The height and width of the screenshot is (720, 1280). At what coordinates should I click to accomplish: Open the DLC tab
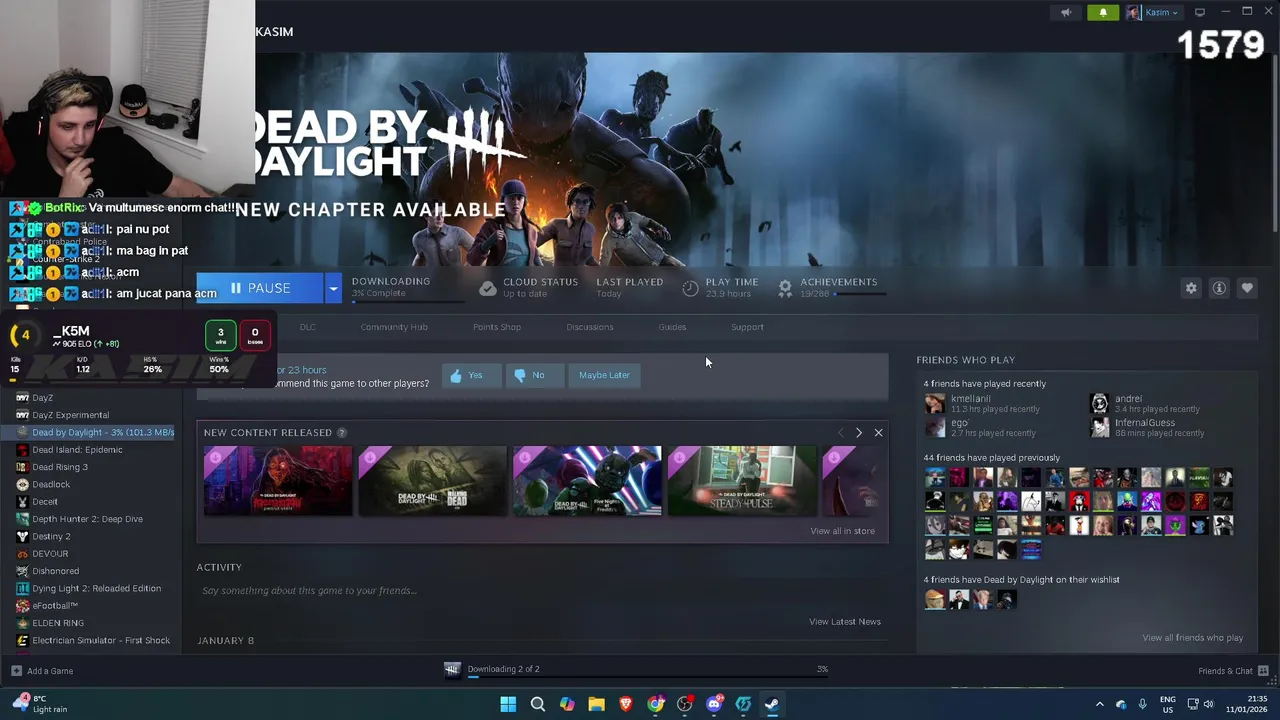click(307, 327)
